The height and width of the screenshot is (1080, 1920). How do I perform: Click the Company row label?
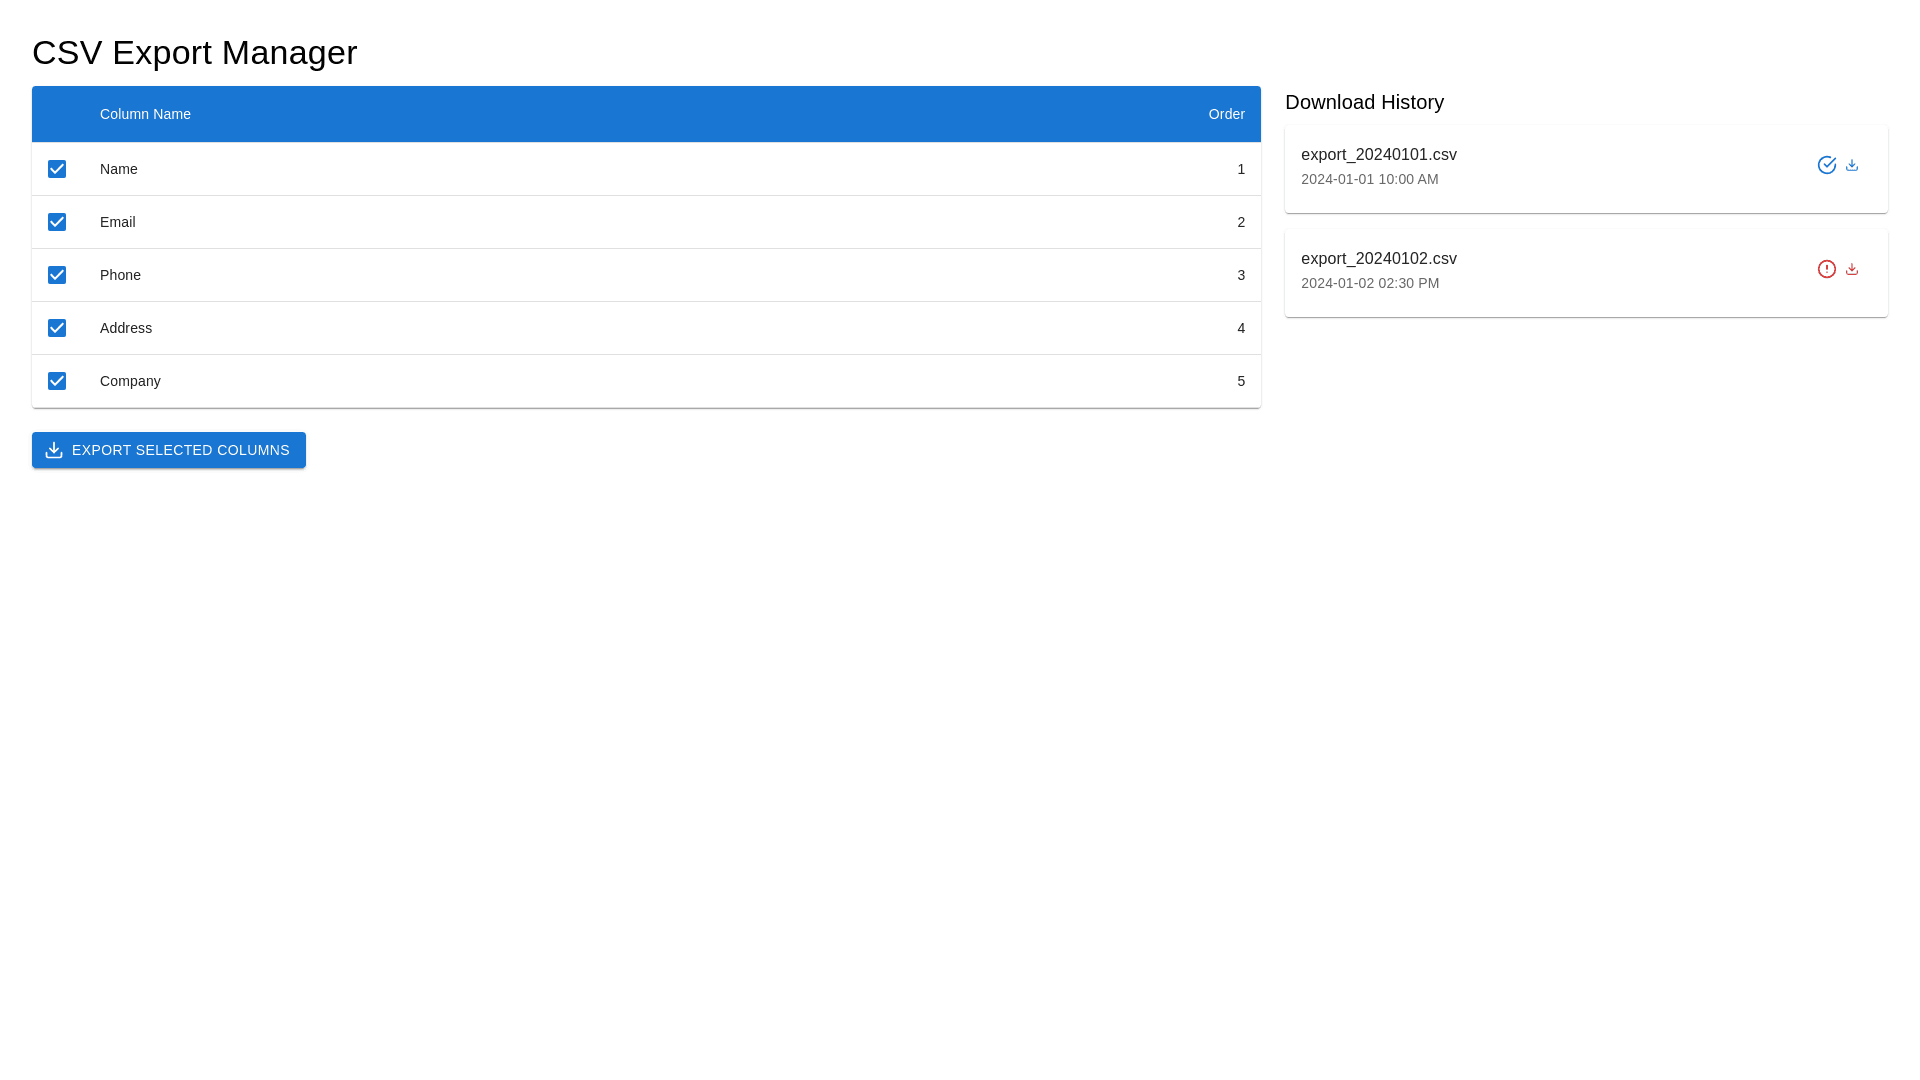click(130, 381)
